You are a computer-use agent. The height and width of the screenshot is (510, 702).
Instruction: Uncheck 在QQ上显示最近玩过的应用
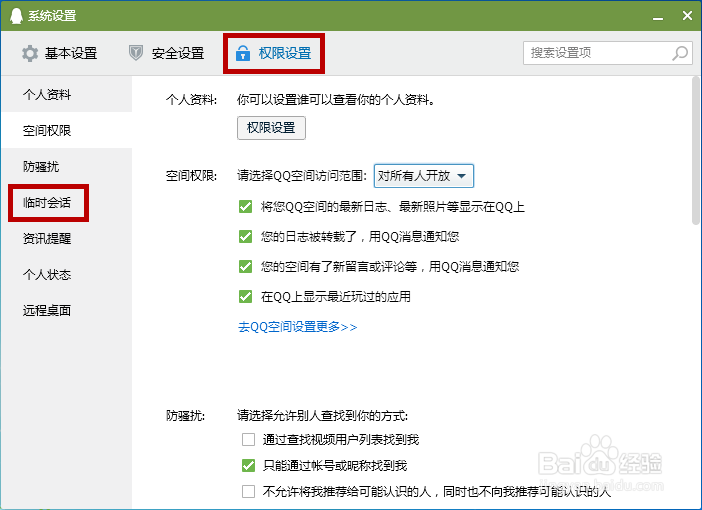pos(245,296)
